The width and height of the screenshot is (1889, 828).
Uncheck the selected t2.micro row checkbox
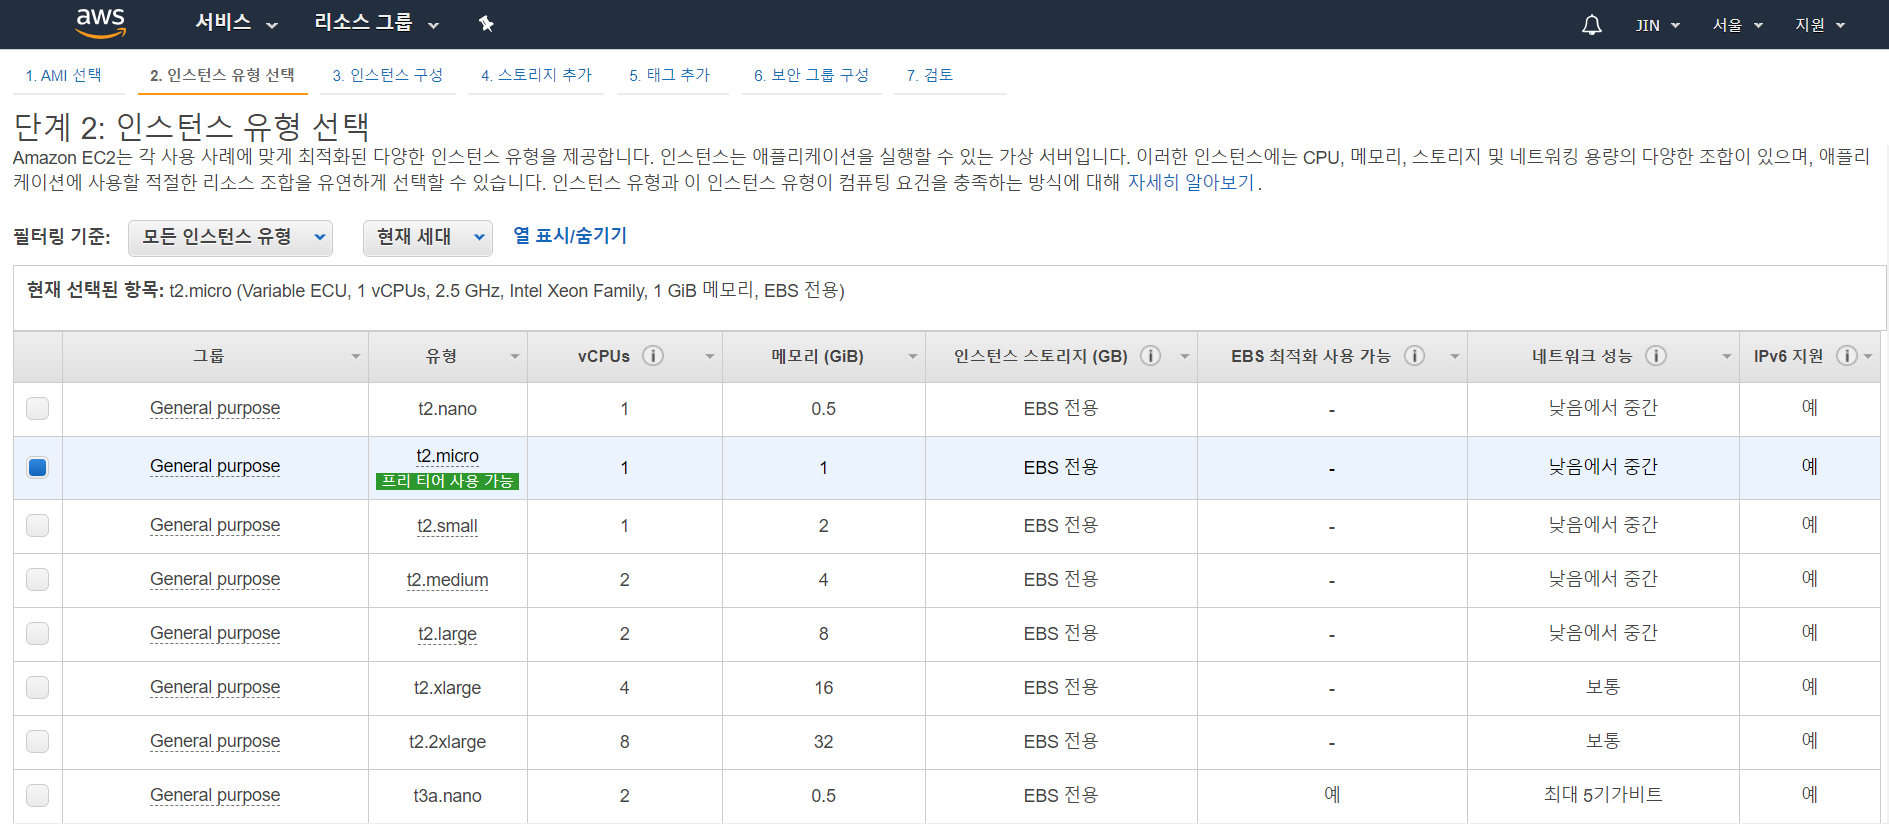(x=37, y=467)
